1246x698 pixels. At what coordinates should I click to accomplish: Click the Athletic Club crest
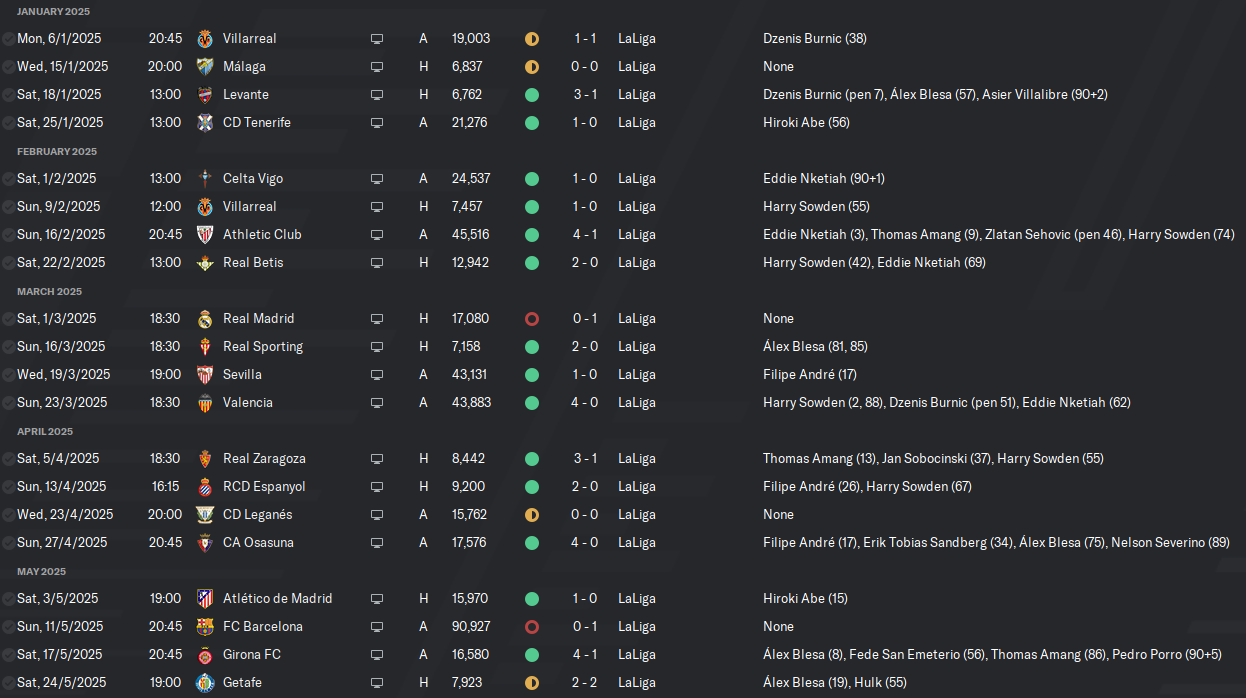click(x=205, y=234)
